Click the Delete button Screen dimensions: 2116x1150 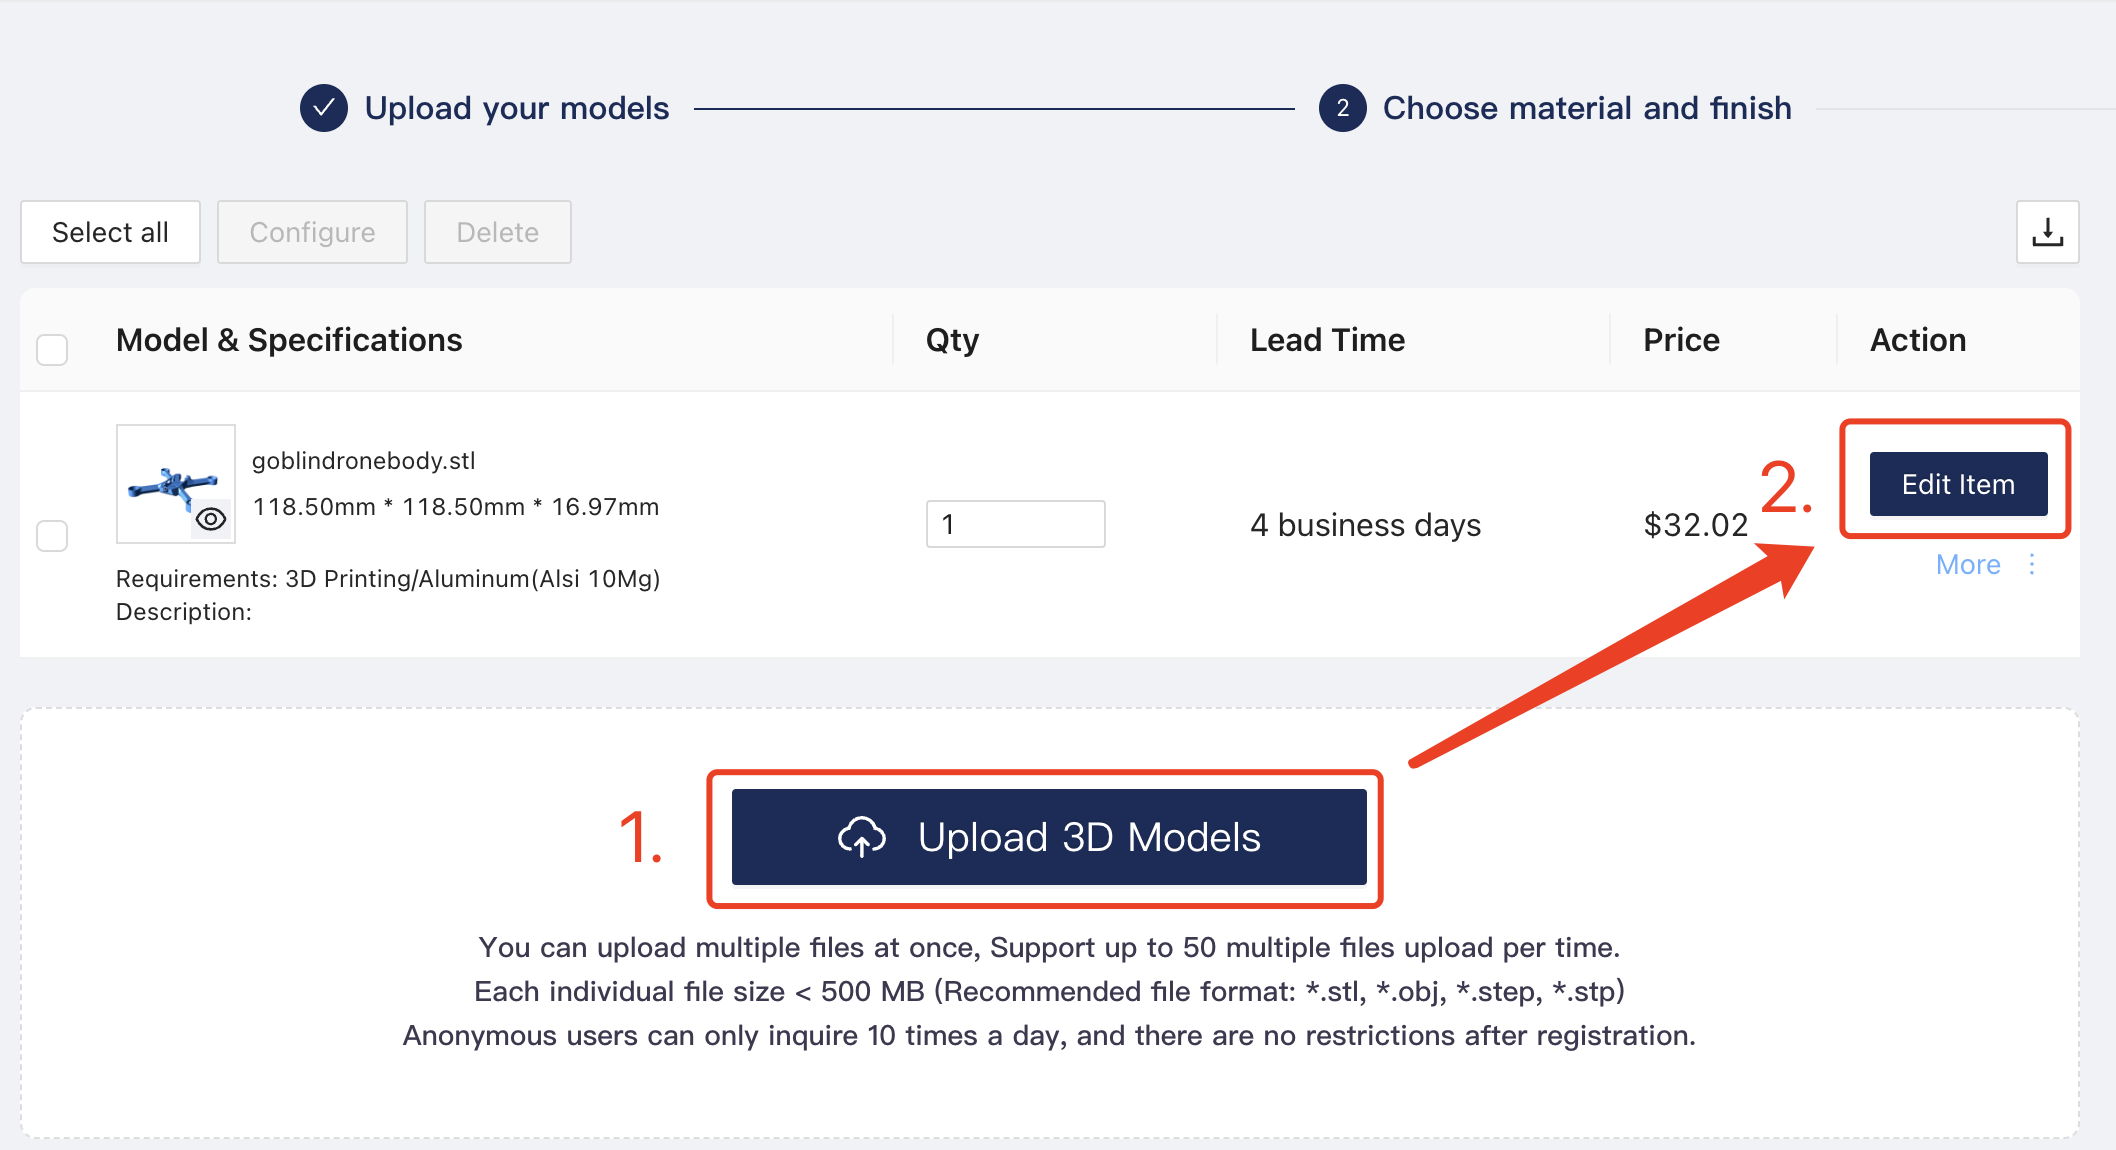coord(497,232)
